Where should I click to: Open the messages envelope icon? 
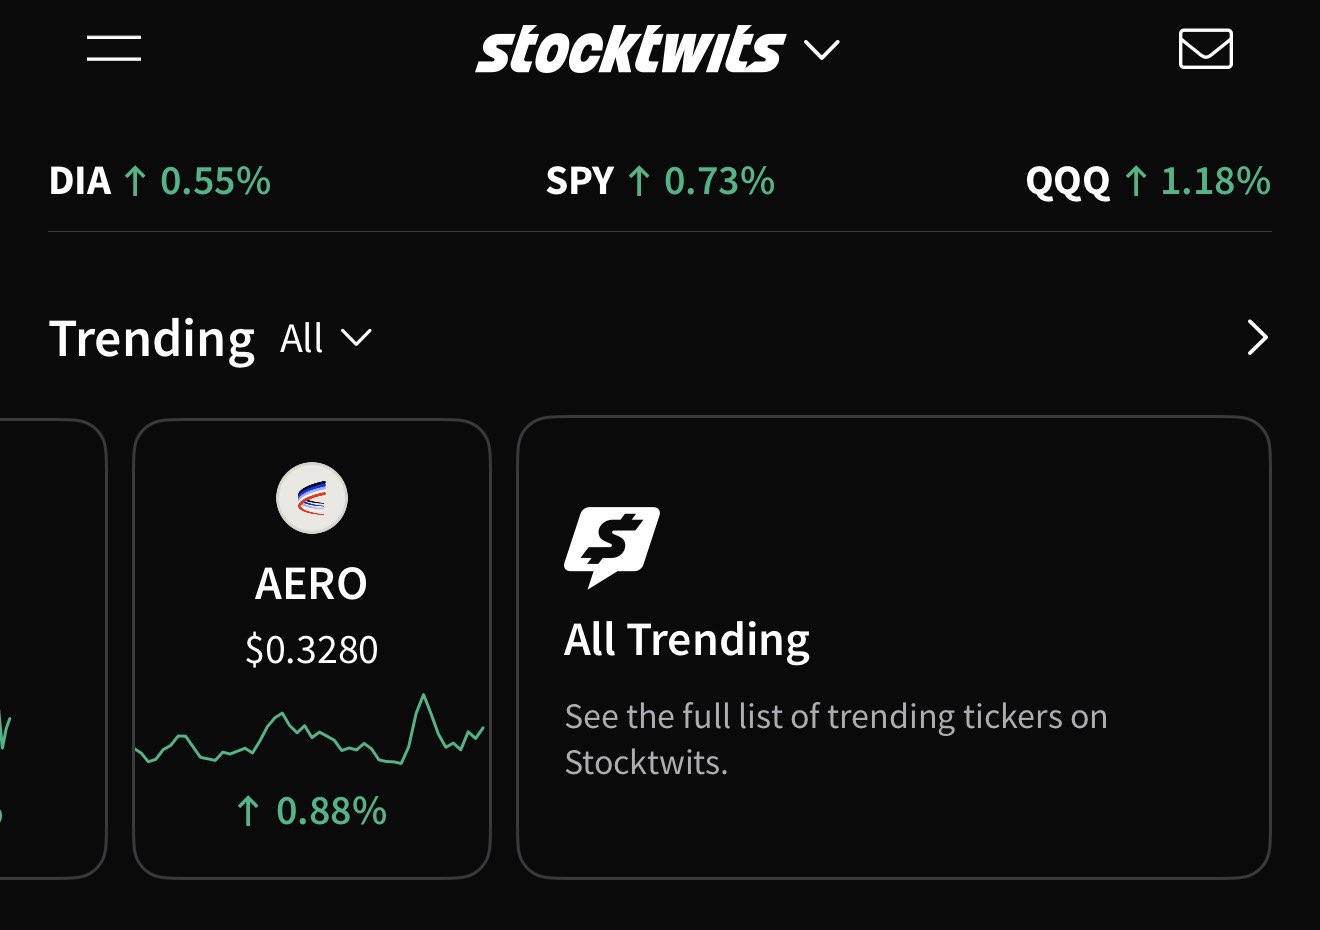point(1205,49)
